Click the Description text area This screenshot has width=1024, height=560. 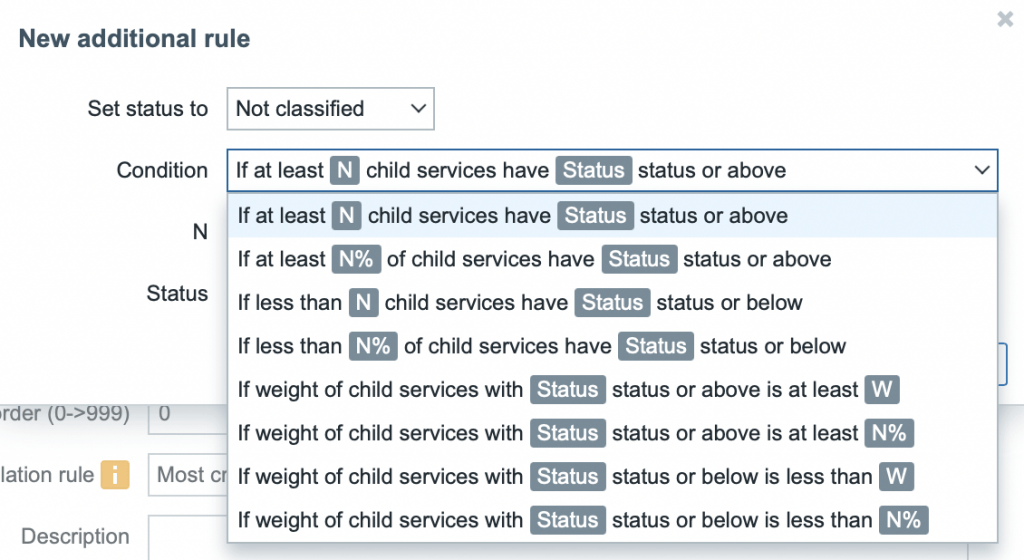188,537
